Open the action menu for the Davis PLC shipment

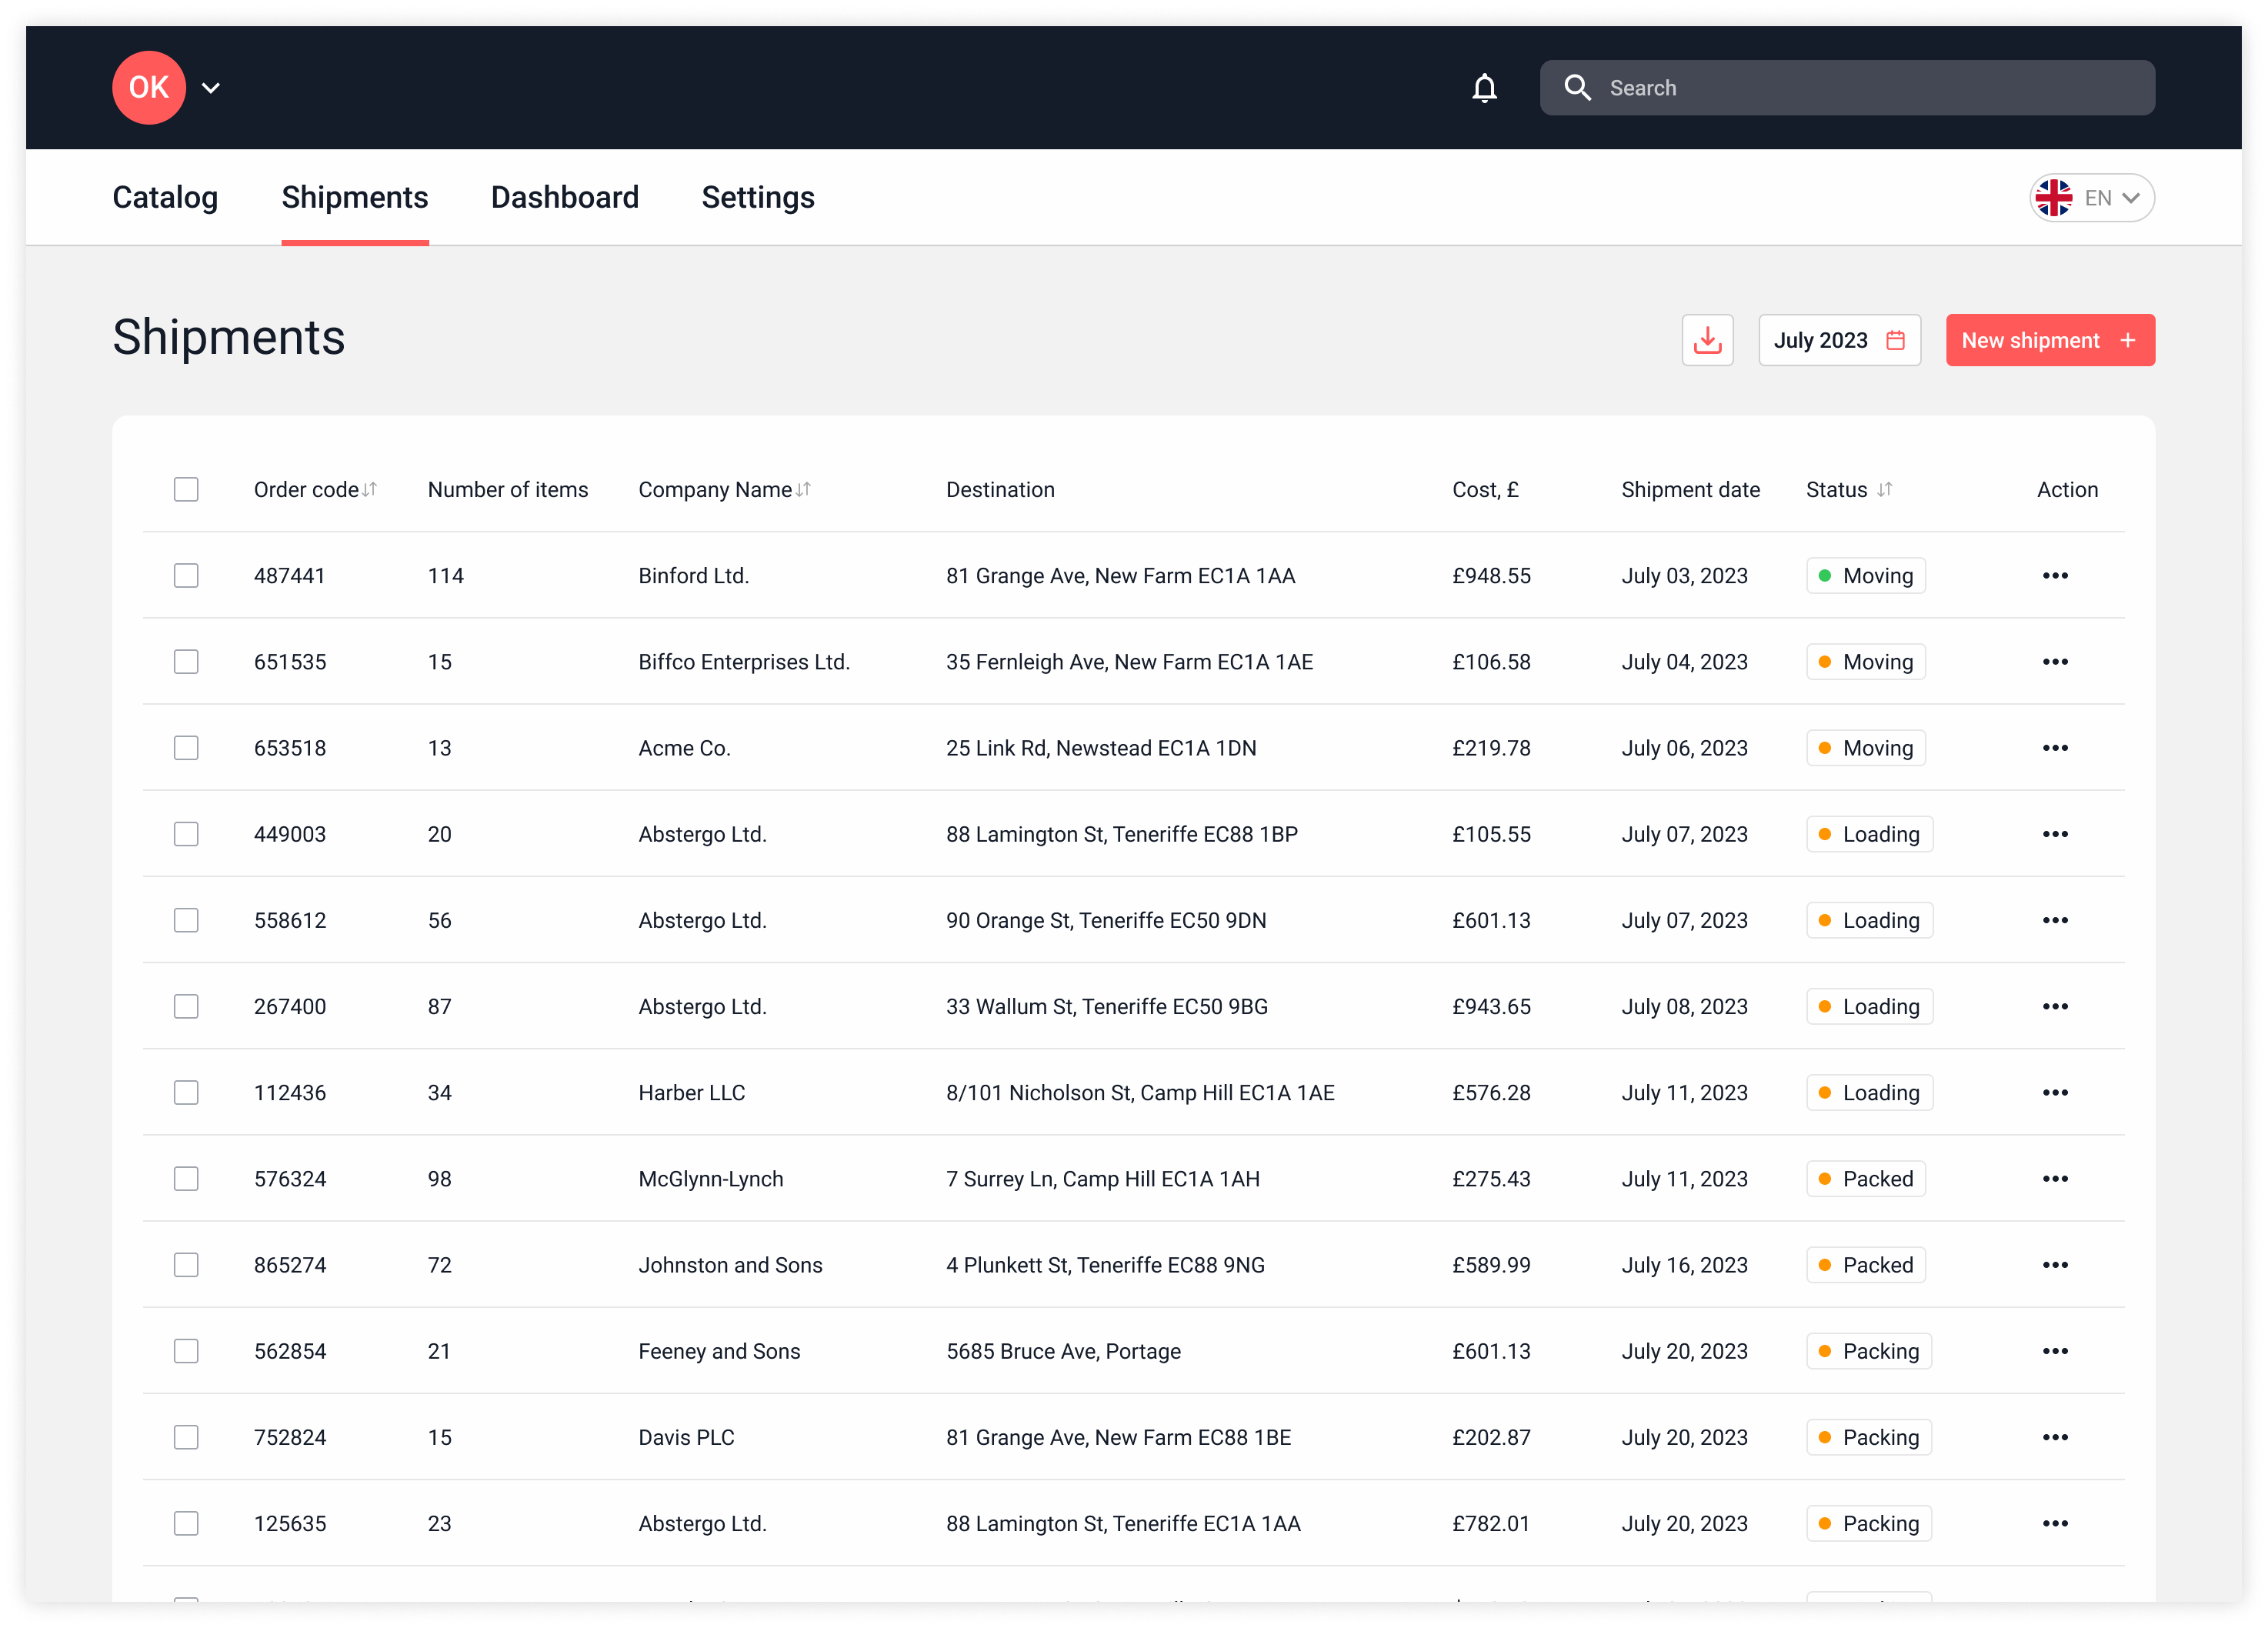2056,1437
